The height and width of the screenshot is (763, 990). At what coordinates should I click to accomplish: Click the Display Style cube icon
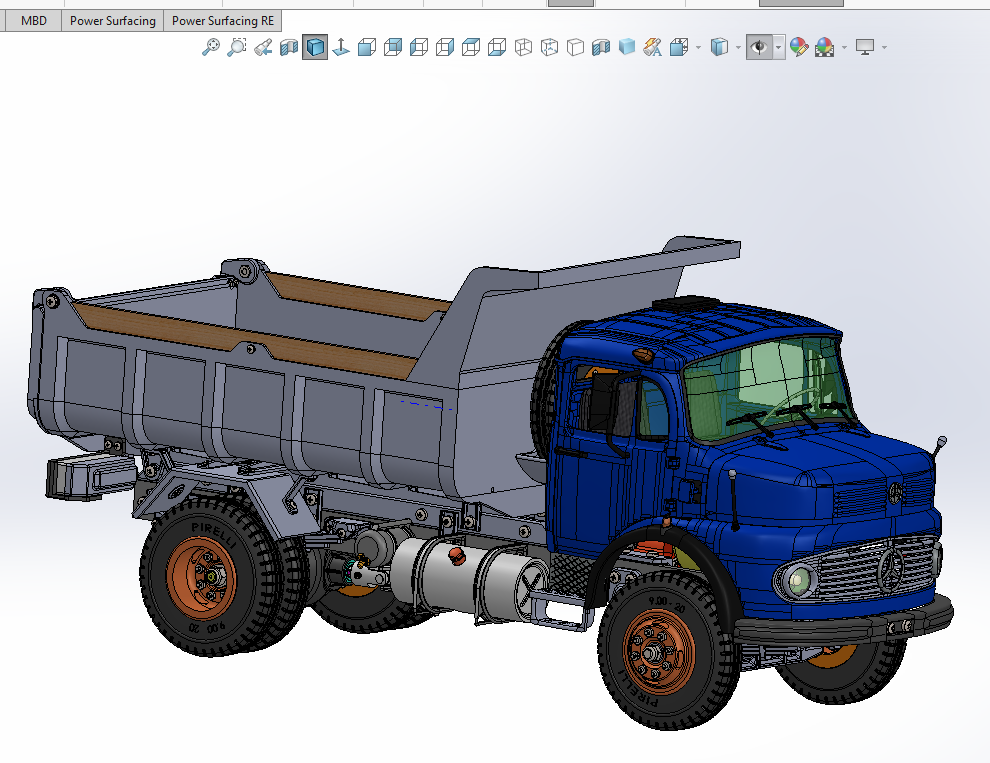[719, 47]
